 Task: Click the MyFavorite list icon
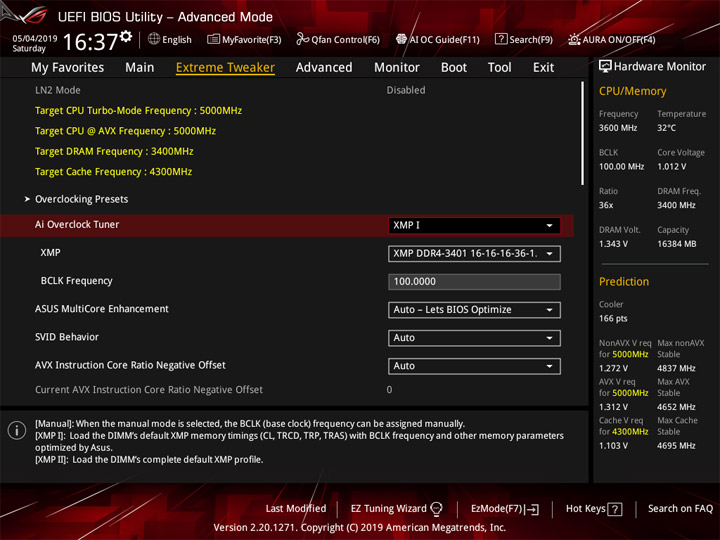coord(213,39)
